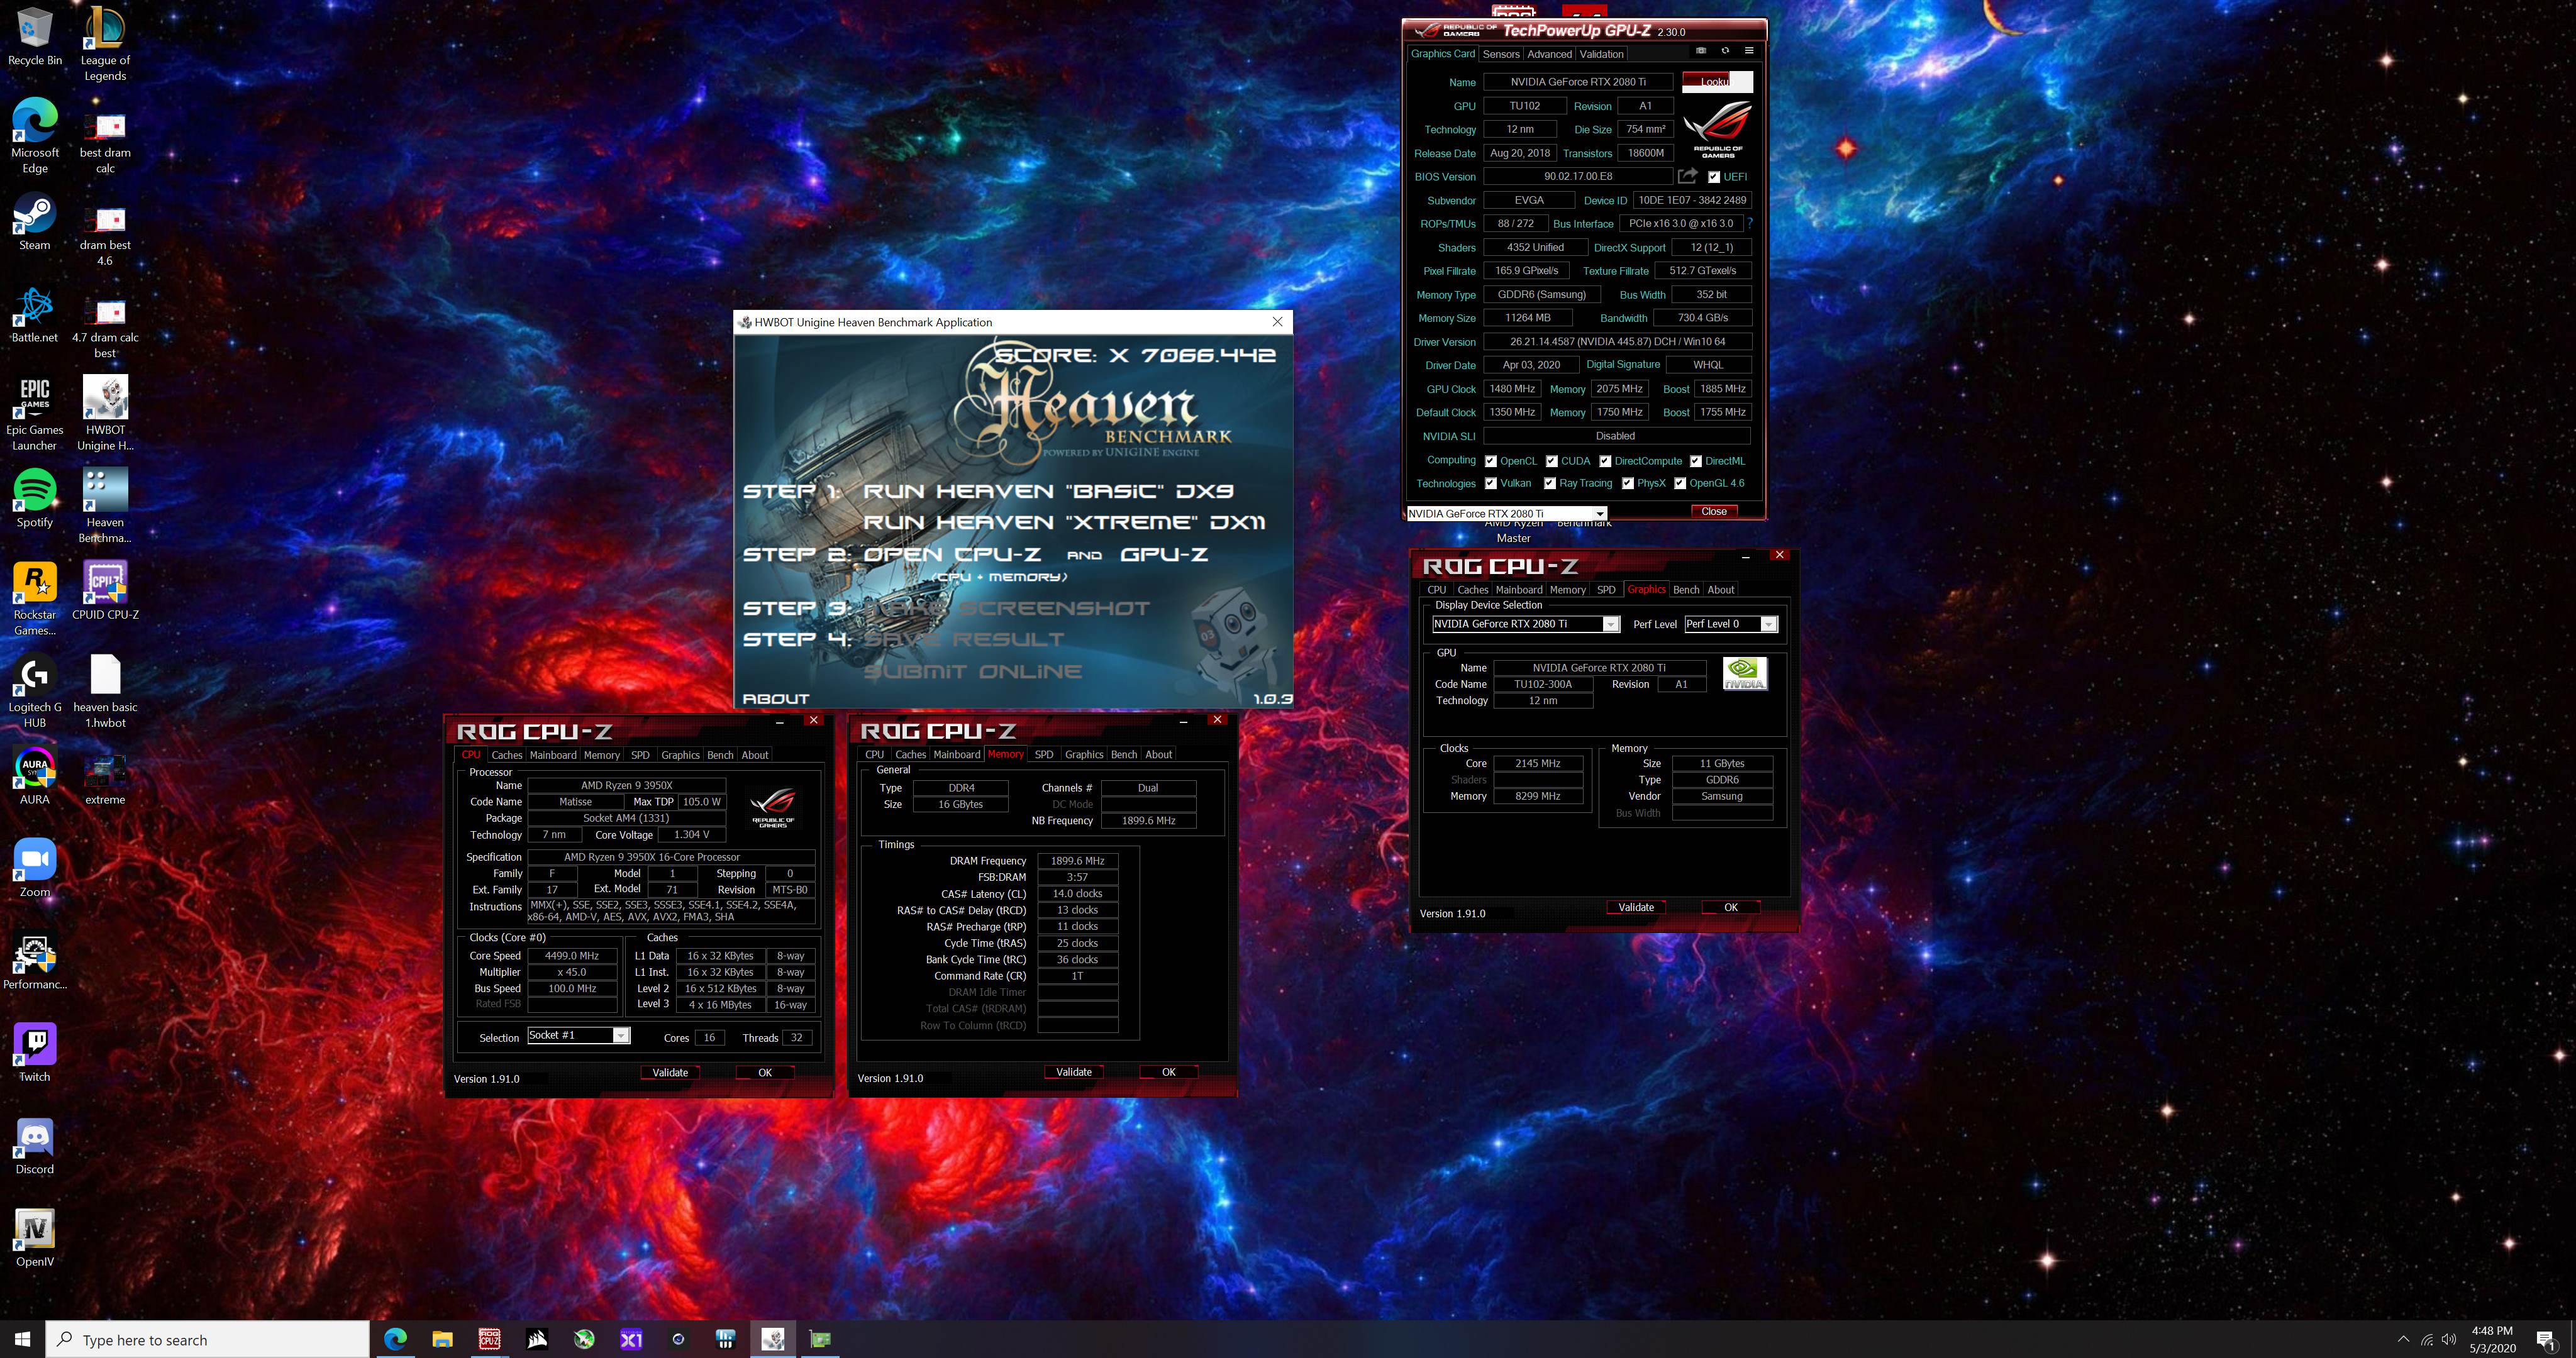Click the Lookup button in GPU-Z
2576x1358 pixels.
(1717, 82)
